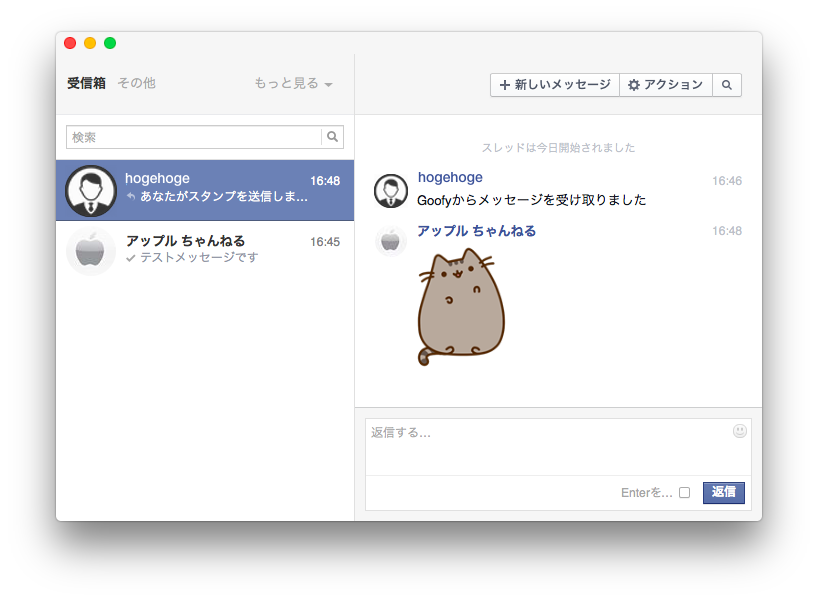The height and width of the screenshot is (601, 818).
Task: Click the 新しいメッセージ button
Action: tap(555, 85)
